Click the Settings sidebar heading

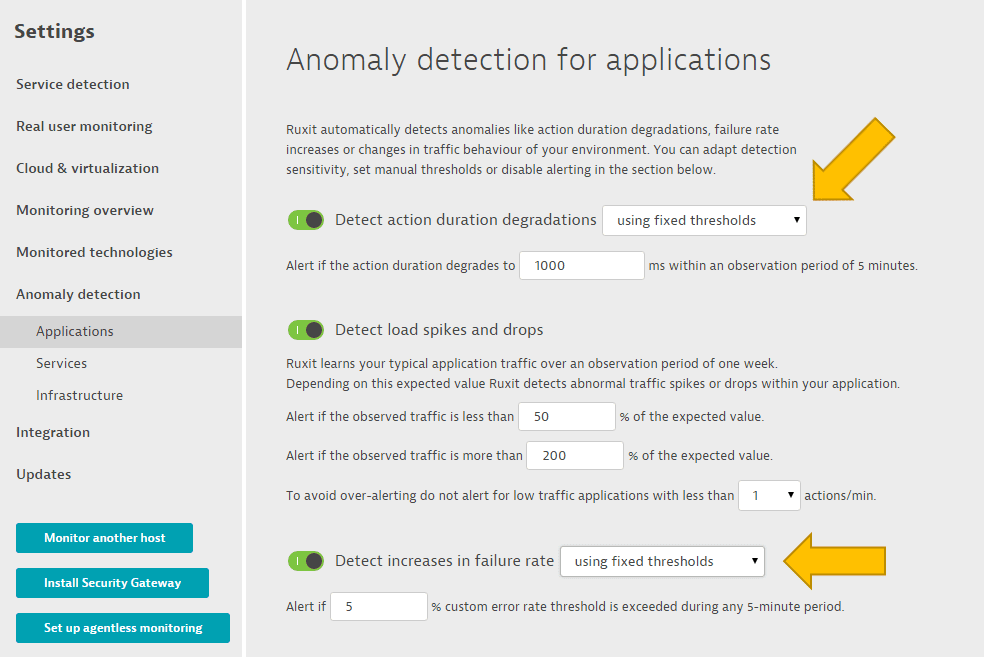click(55, 31)
